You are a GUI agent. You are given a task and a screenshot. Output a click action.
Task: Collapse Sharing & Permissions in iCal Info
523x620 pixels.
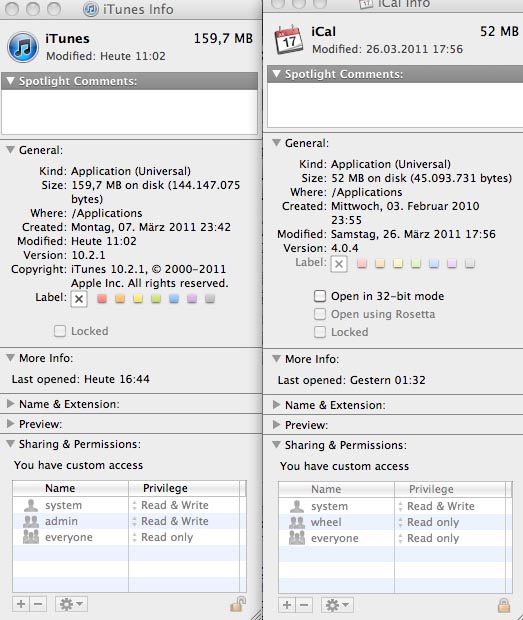(277, 445)
